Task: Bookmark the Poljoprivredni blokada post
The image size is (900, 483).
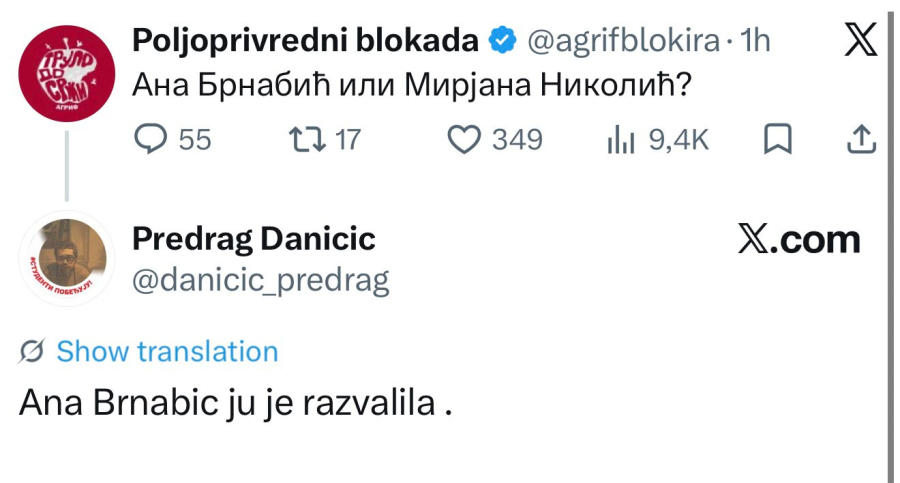Action: (778, 140)
